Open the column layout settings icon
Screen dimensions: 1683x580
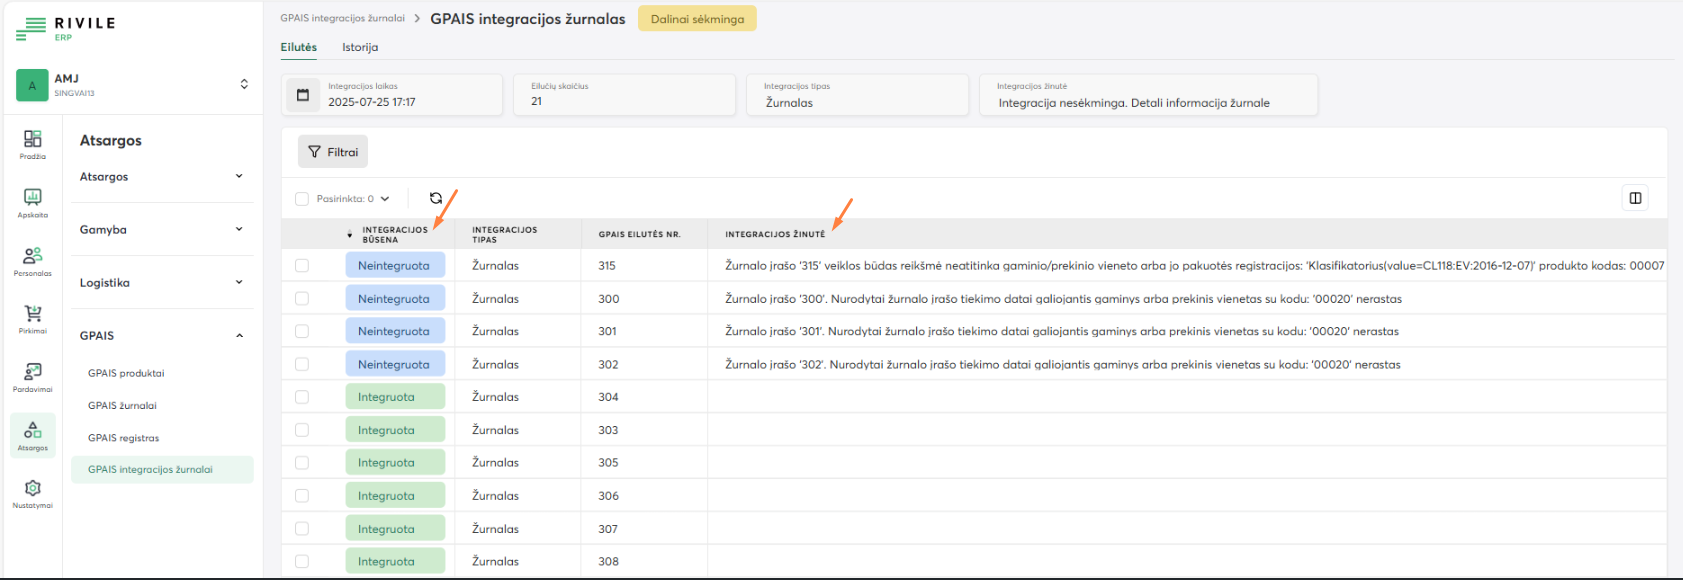(1635, 198)
